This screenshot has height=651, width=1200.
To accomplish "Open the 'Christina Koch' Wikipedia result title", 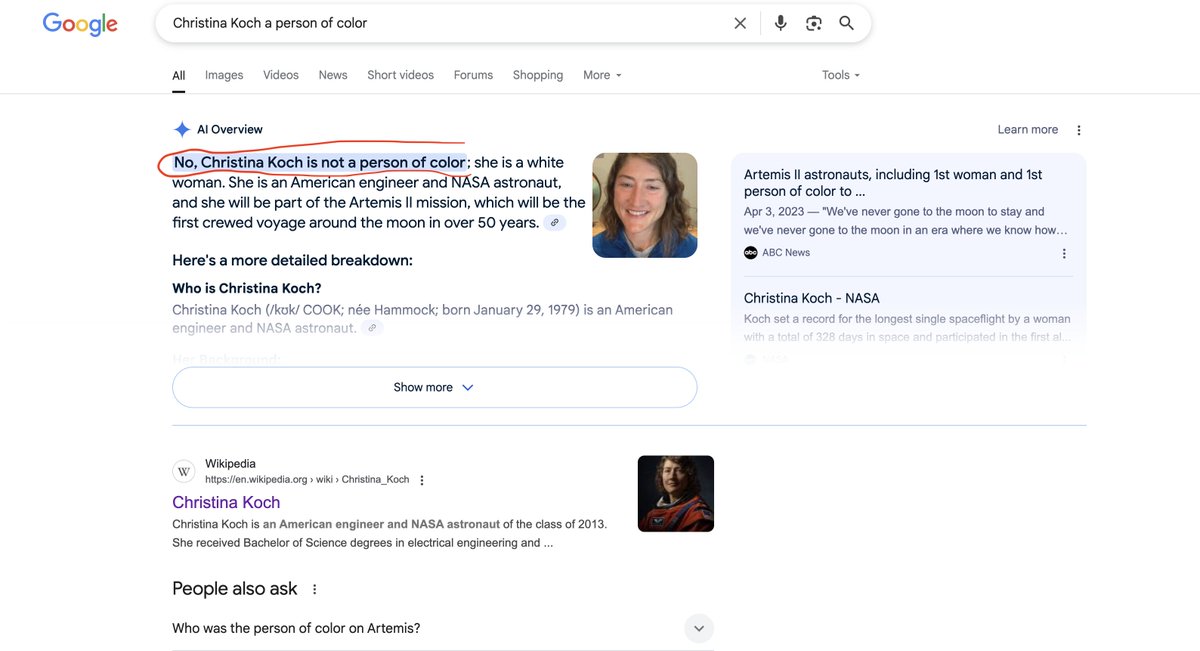I will point(226,502).
